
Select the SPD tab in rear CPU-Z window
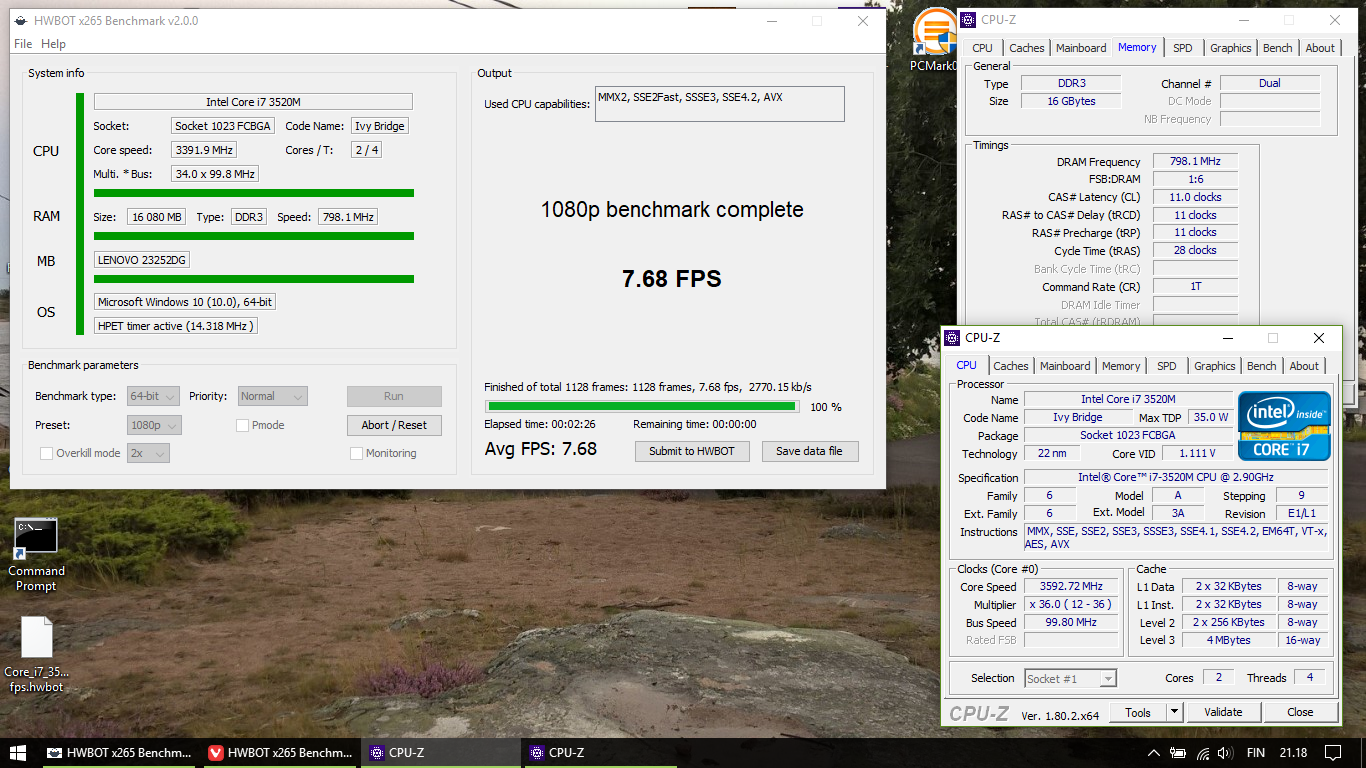pos(1183,48)
